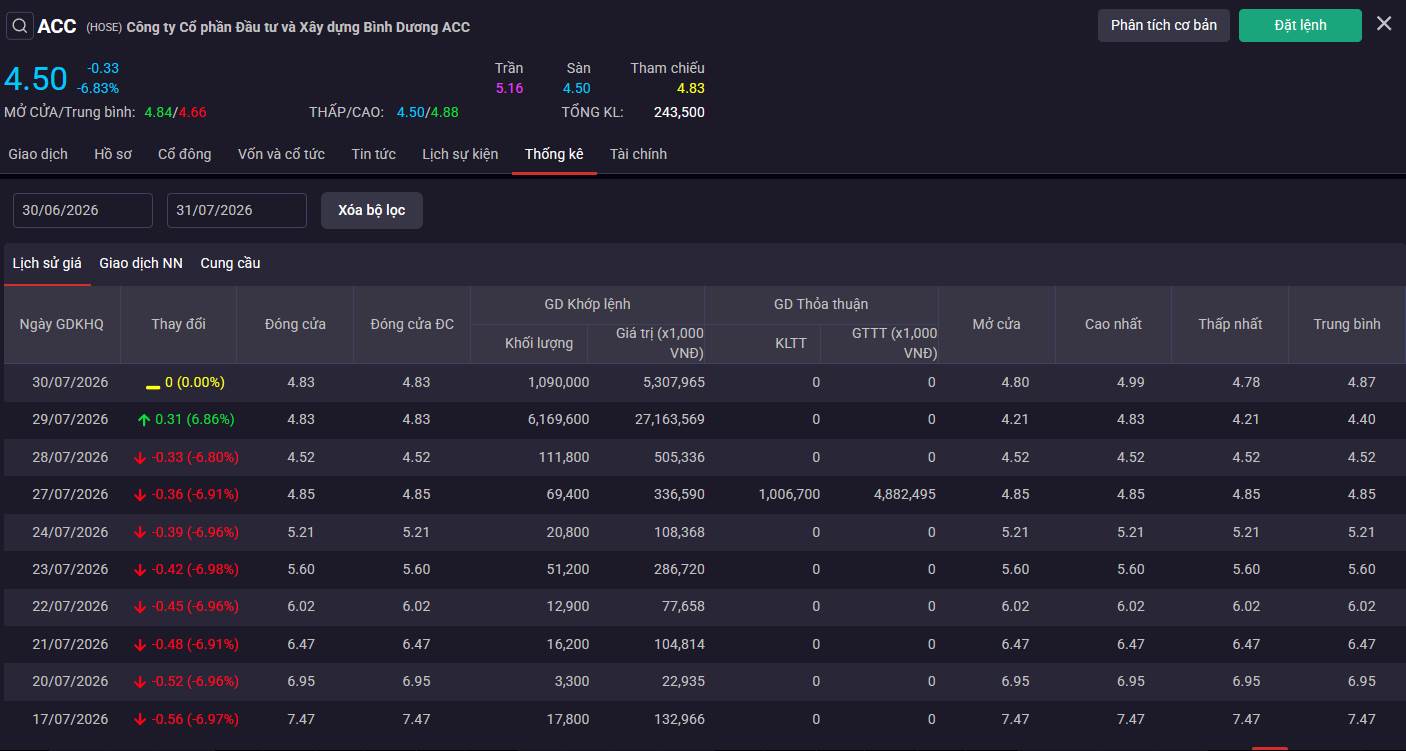
Task: Place an order with Đặt lệnh button
Action: click(x=1300, y=25)
